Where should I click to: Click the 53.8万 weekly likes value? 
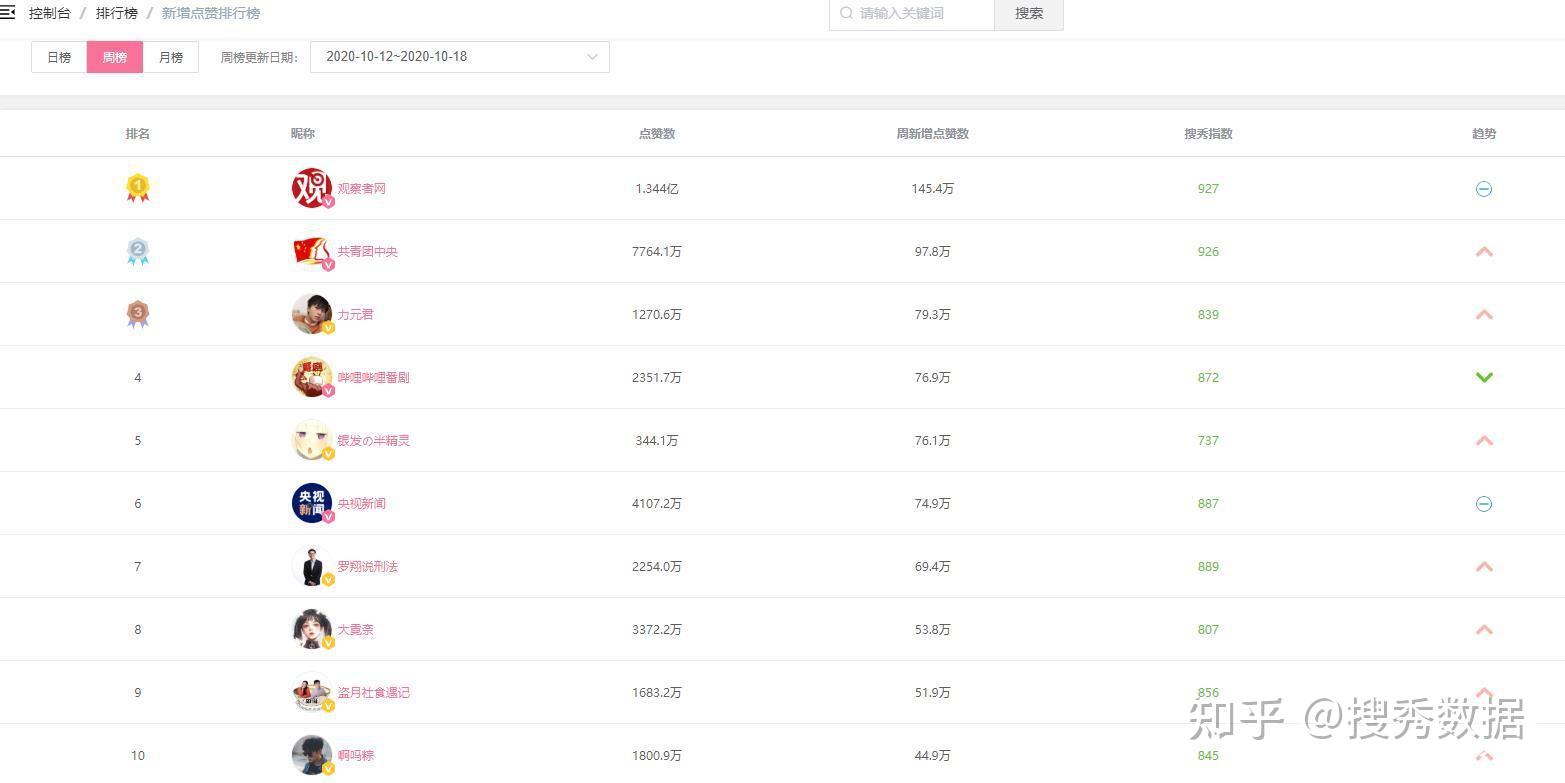click(932, 629)
